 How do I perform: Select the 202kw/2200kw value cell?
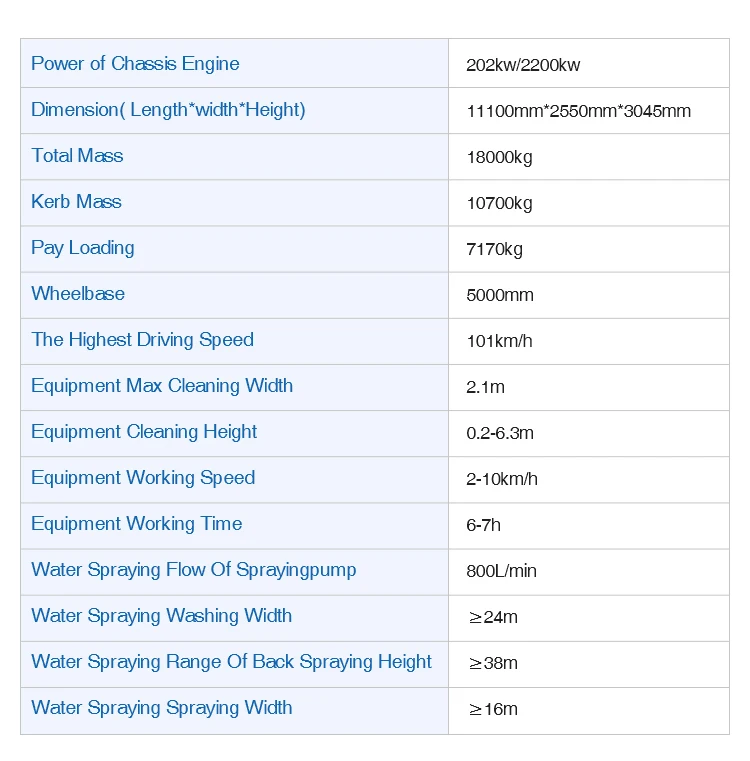(523, 66)
